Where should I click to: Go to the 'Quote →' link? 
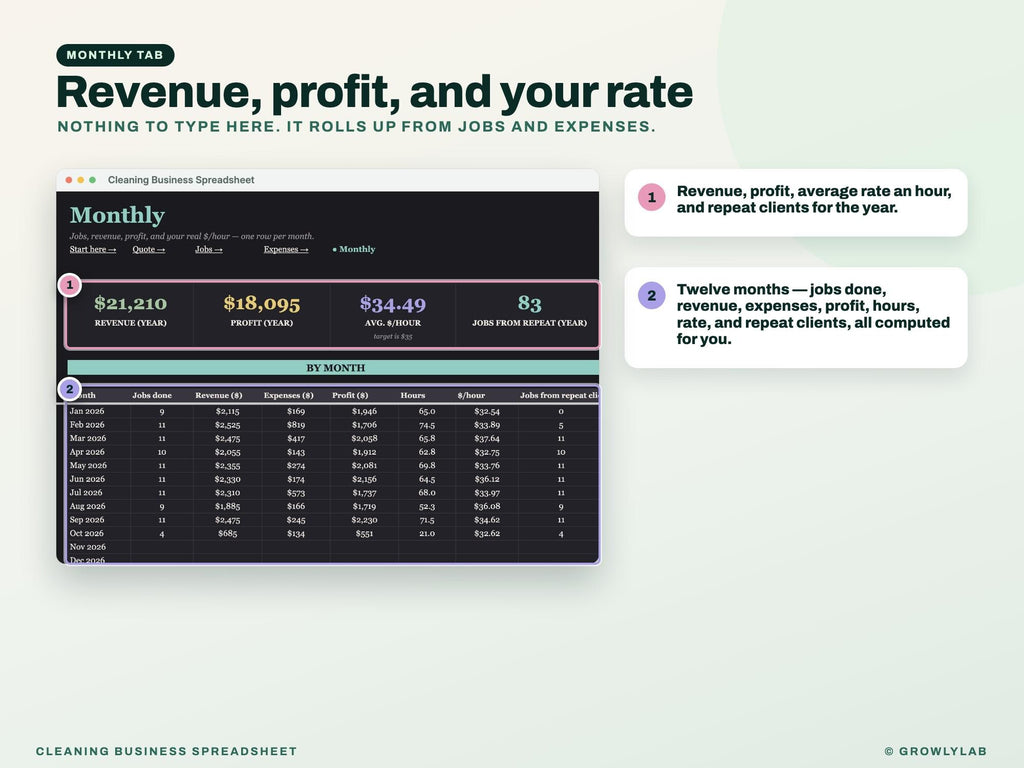(149, 249)
